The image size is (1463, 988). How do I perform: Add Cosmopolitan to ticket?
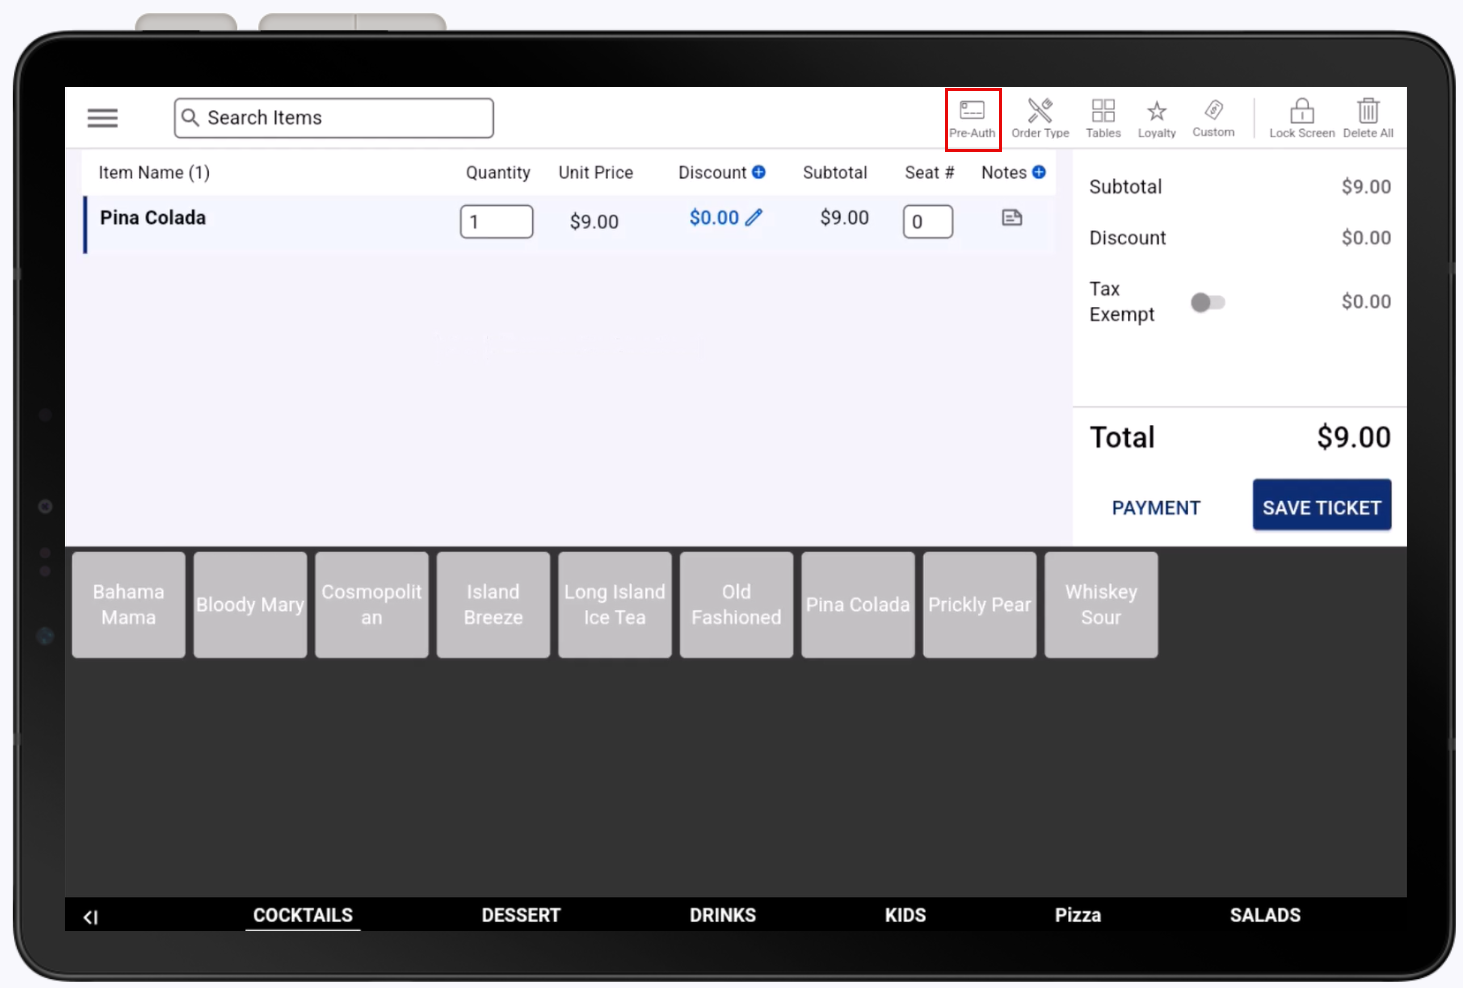pyautogui.click(x=372, y=605)
